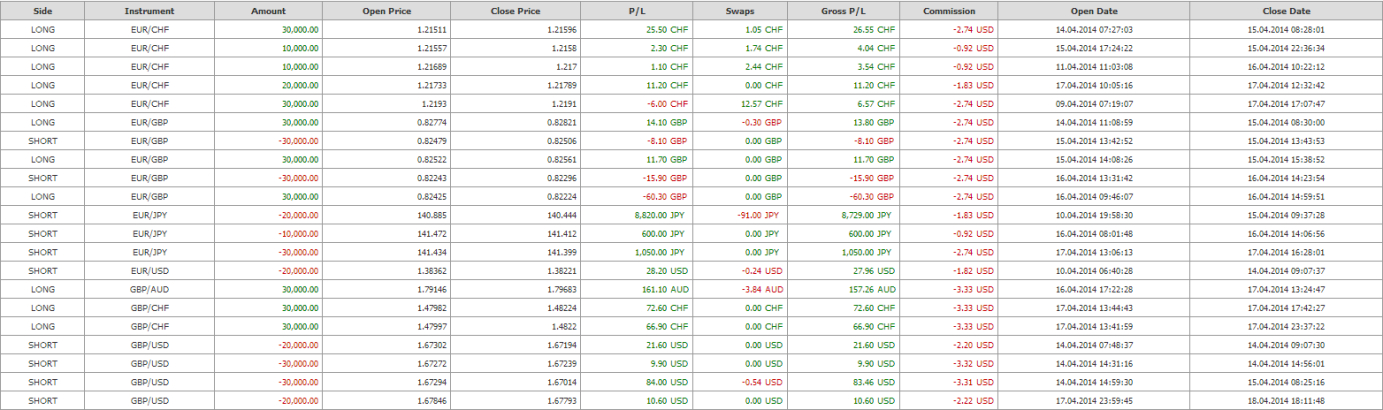Click the EUR/USD instrument cell
This screenshot has width=1383, height=410.
pos(149,270)
